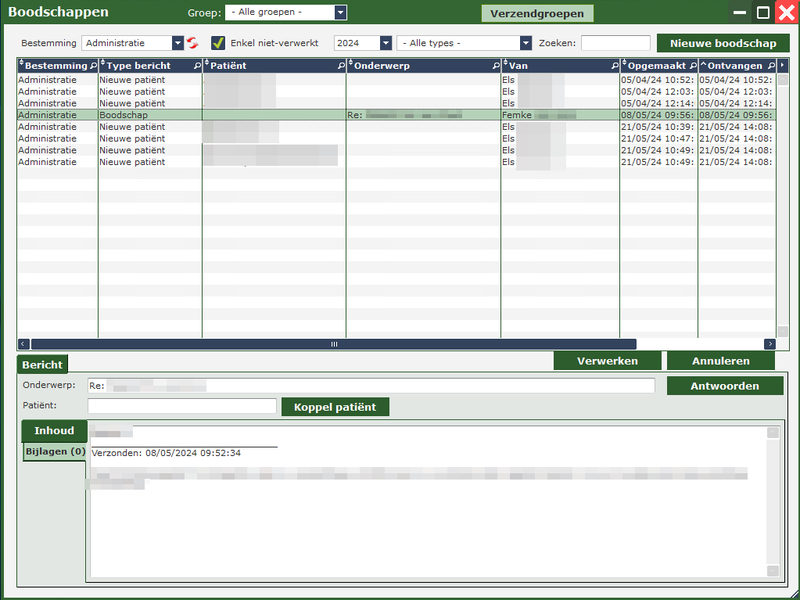Open the Bijlagen (0) tab

coord(54,453)
